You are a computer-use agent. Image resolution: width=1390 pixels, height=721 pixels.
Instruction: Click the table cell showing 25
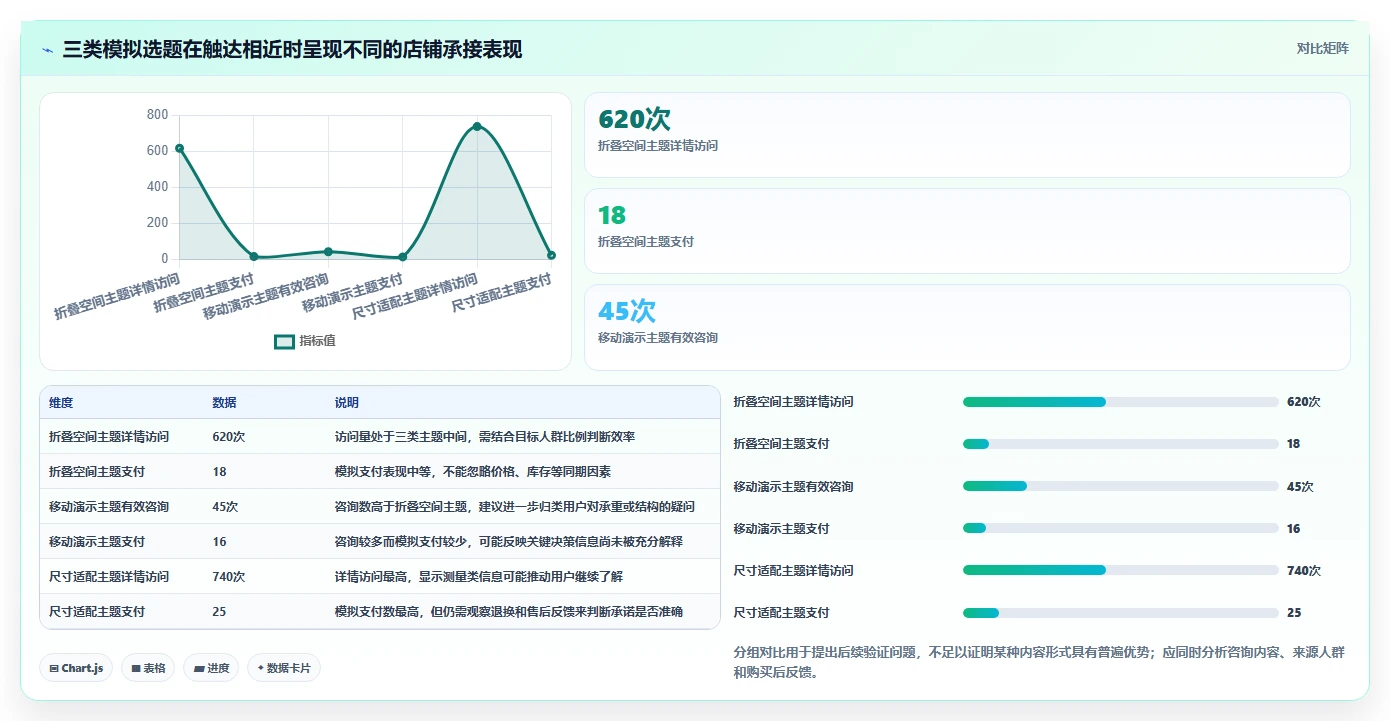coord(219,612)
